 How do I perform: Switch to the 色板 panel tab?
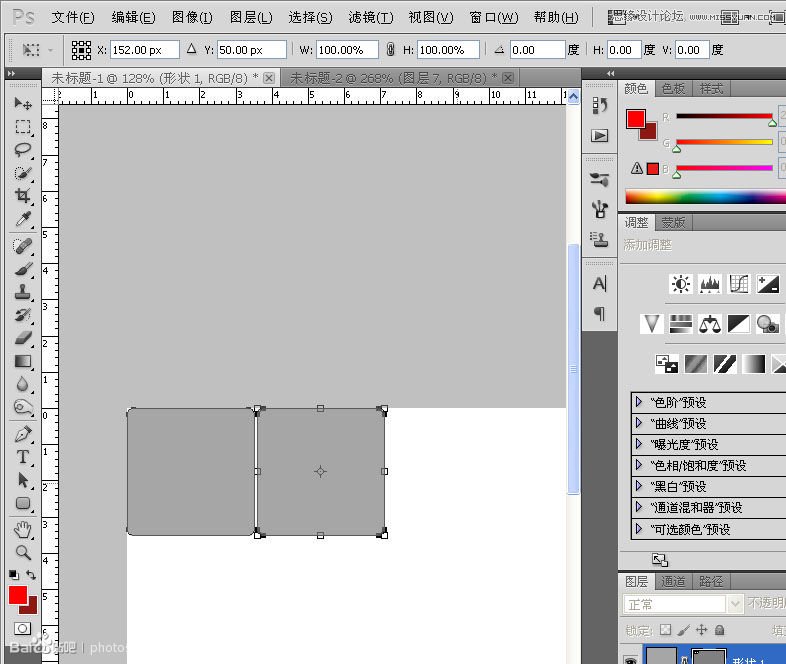(x=674, y=88)
